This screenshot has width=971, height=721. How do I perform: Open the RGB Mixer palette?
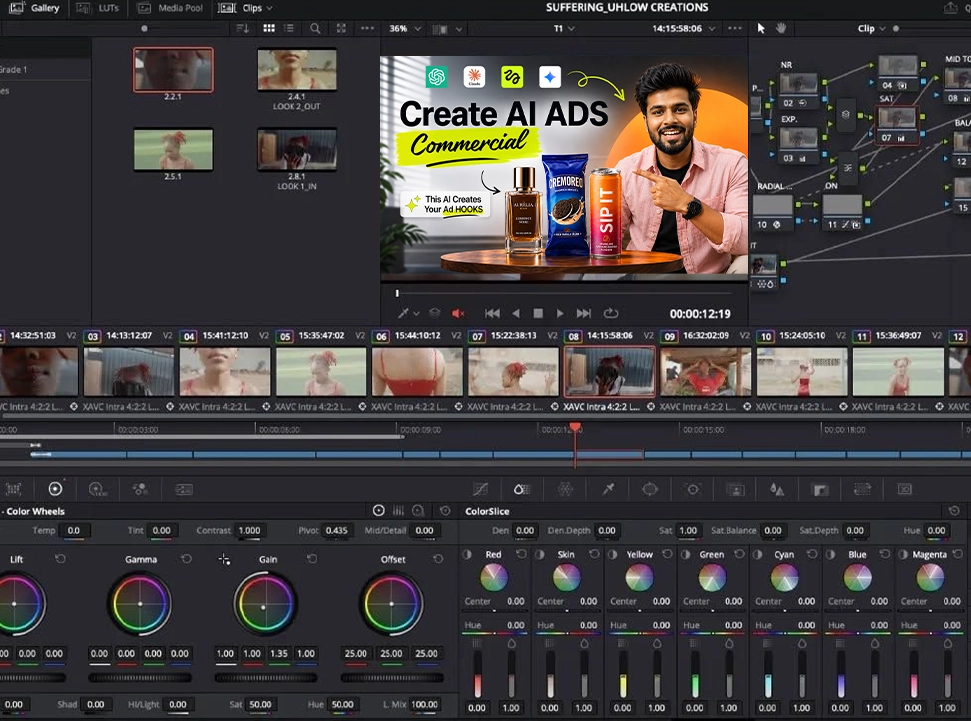click(141, 489)
